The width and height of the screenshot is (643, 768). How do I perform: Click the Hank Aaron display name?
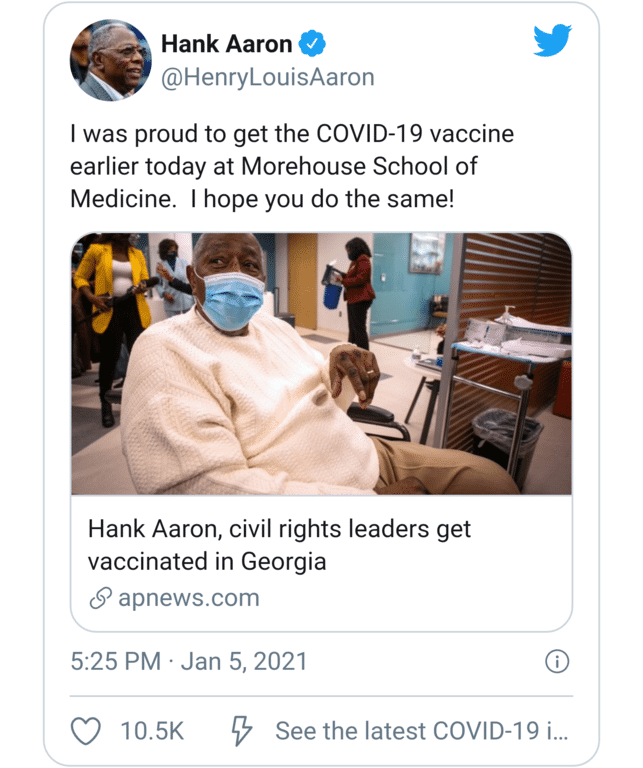point(226,44)
